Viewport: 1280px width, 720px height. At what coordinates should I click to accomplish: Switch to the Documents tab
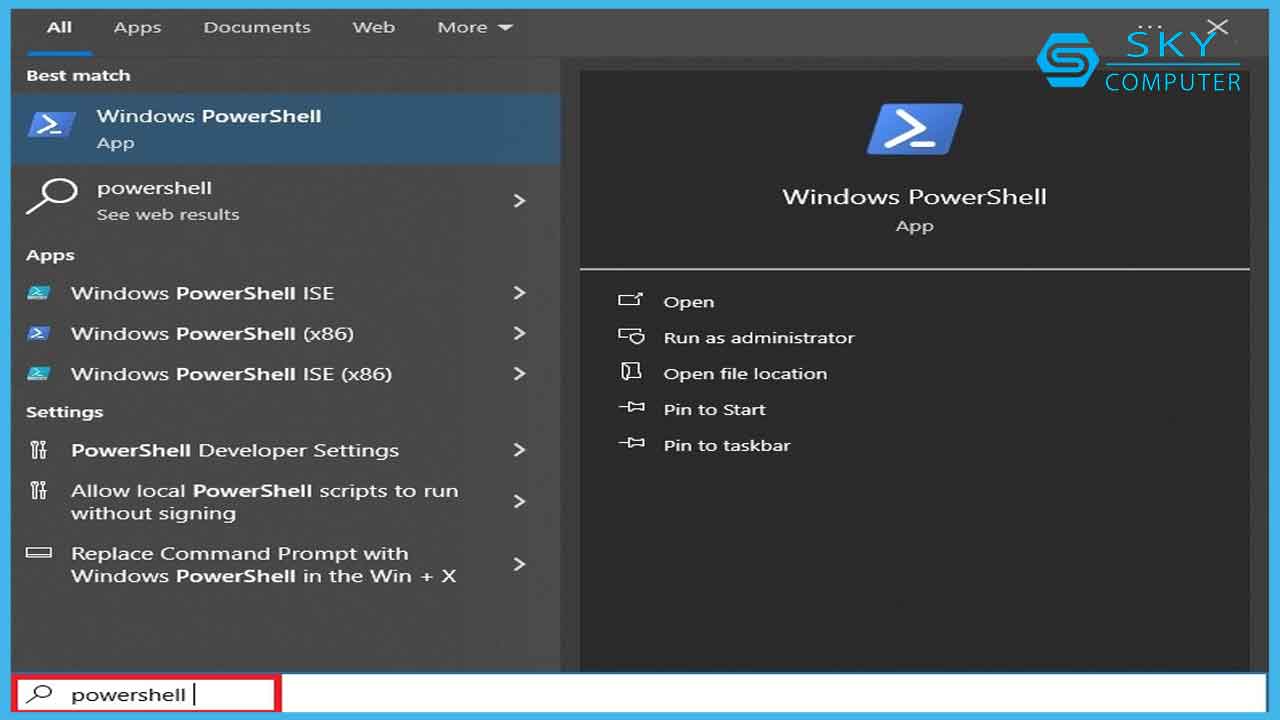257,27
